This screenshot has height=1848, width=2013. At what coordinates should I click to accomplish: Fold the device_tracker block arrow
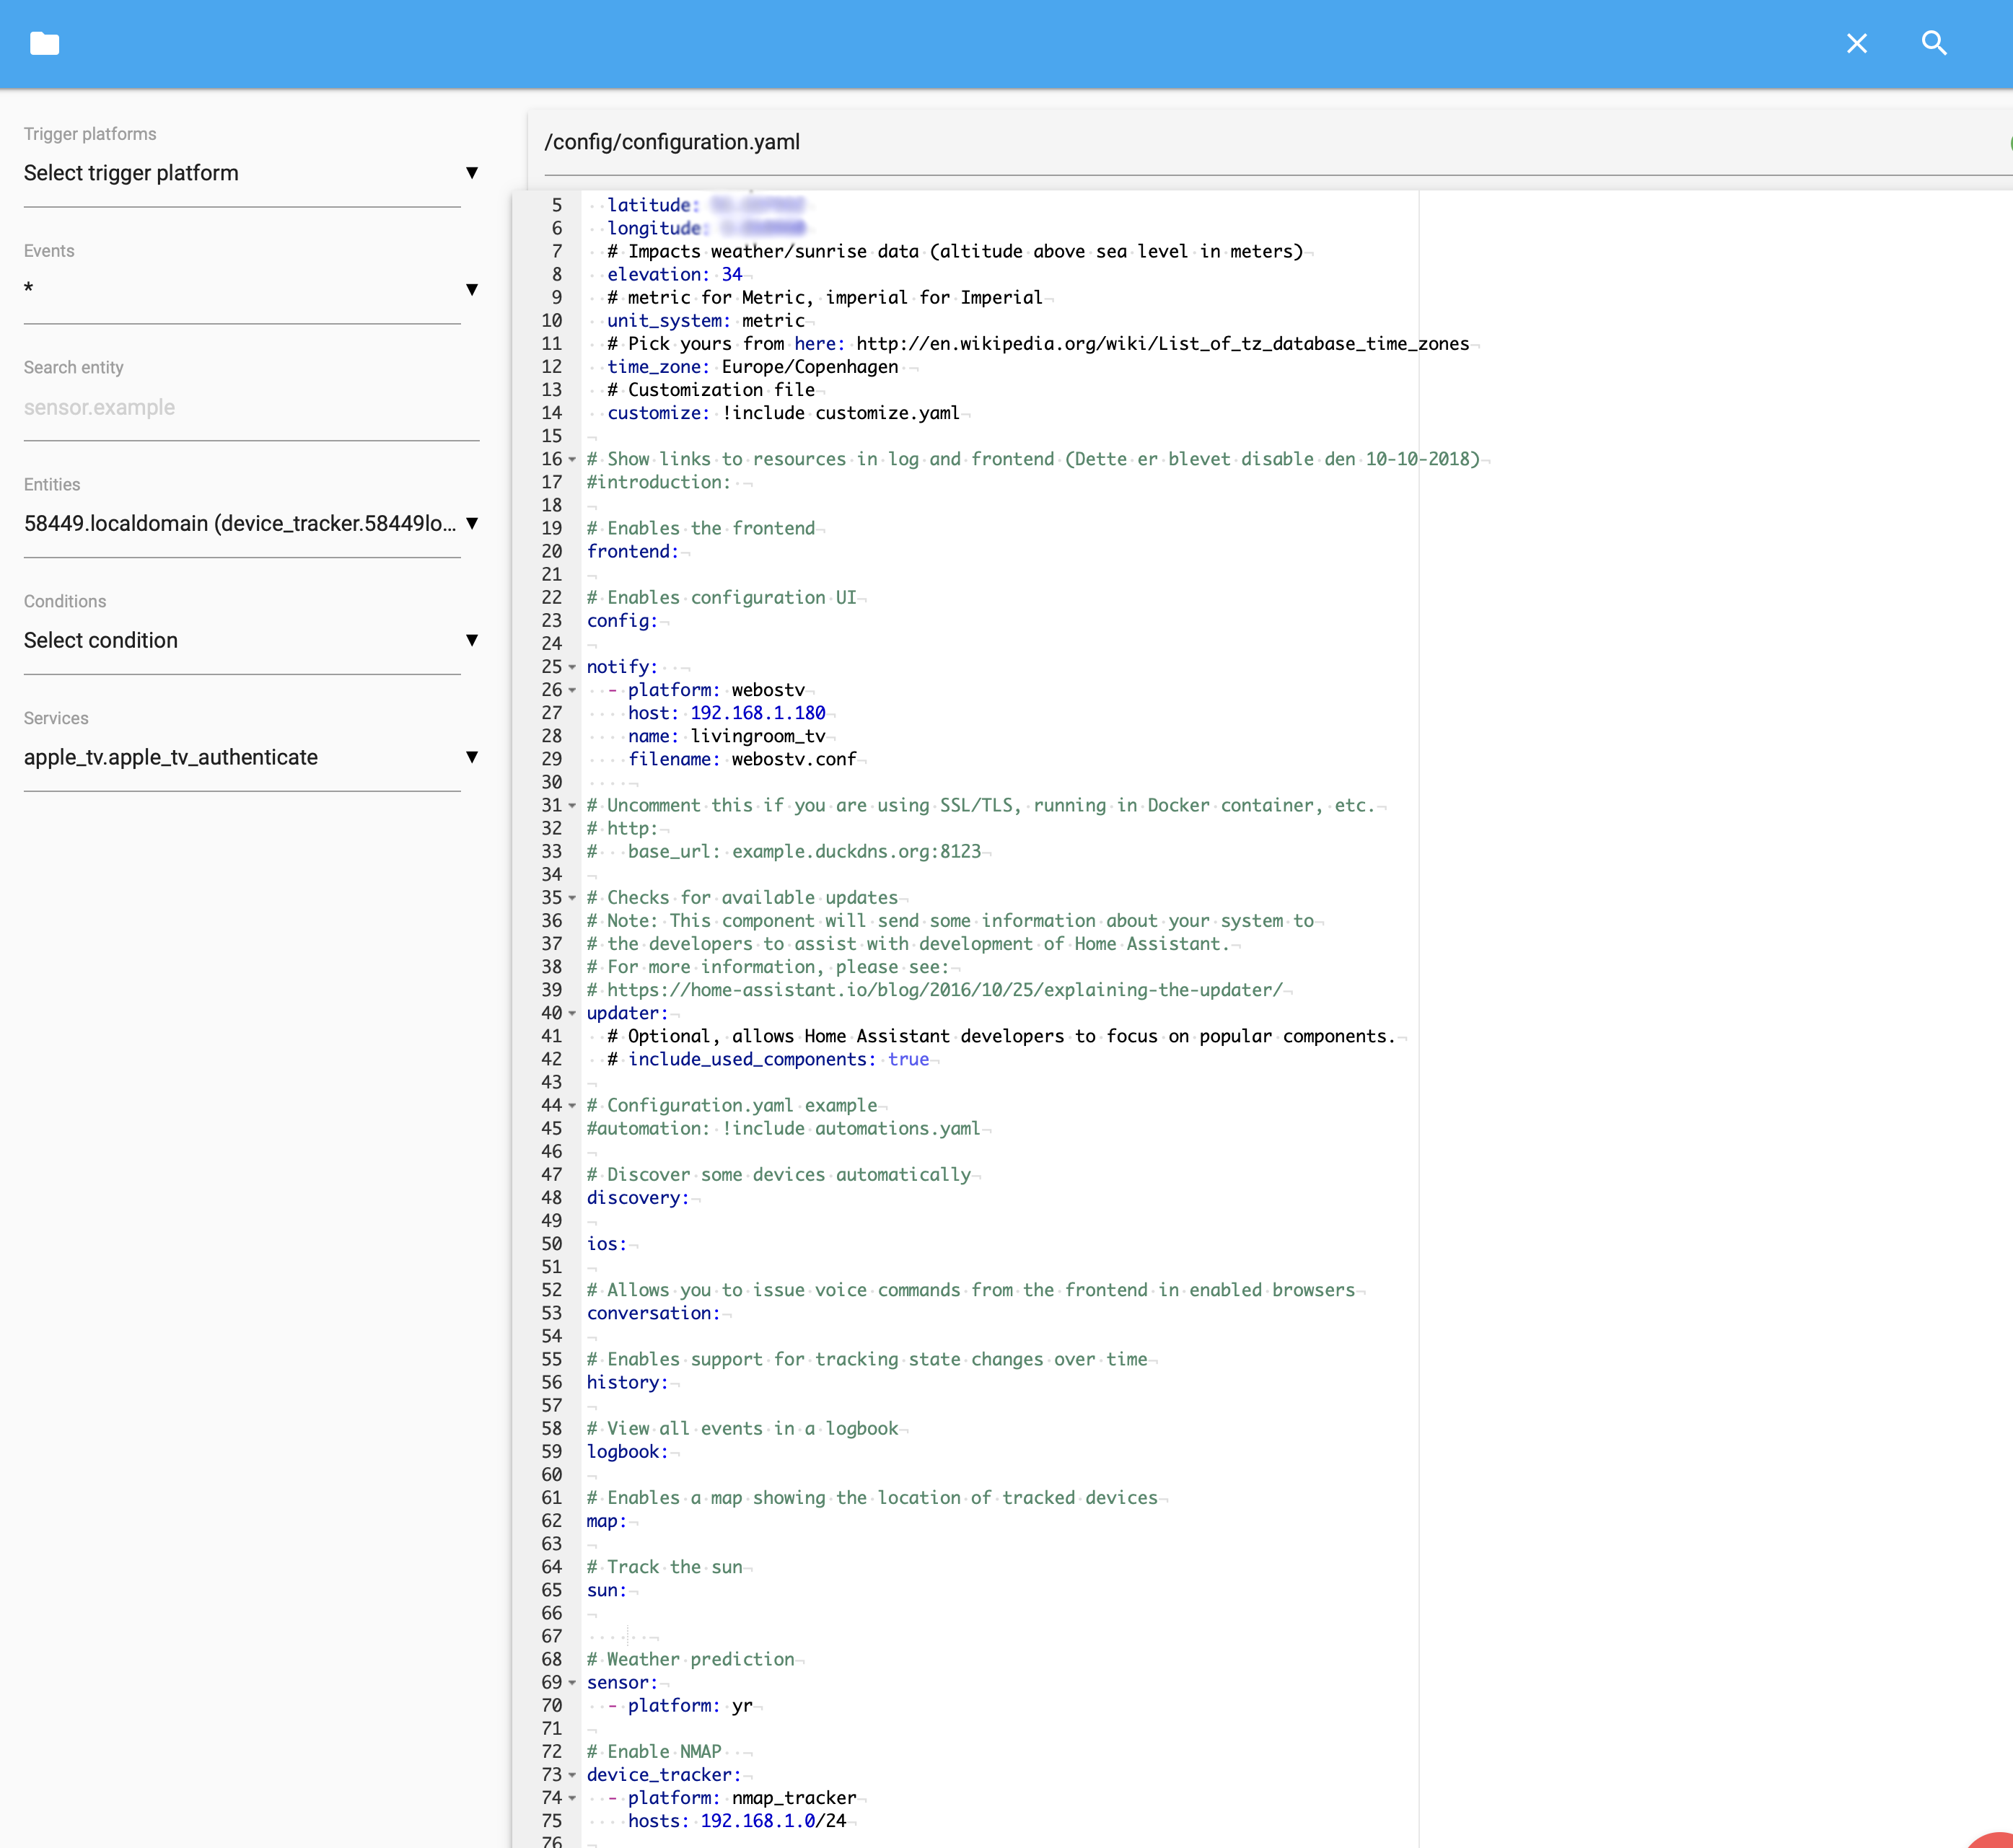572,1776
